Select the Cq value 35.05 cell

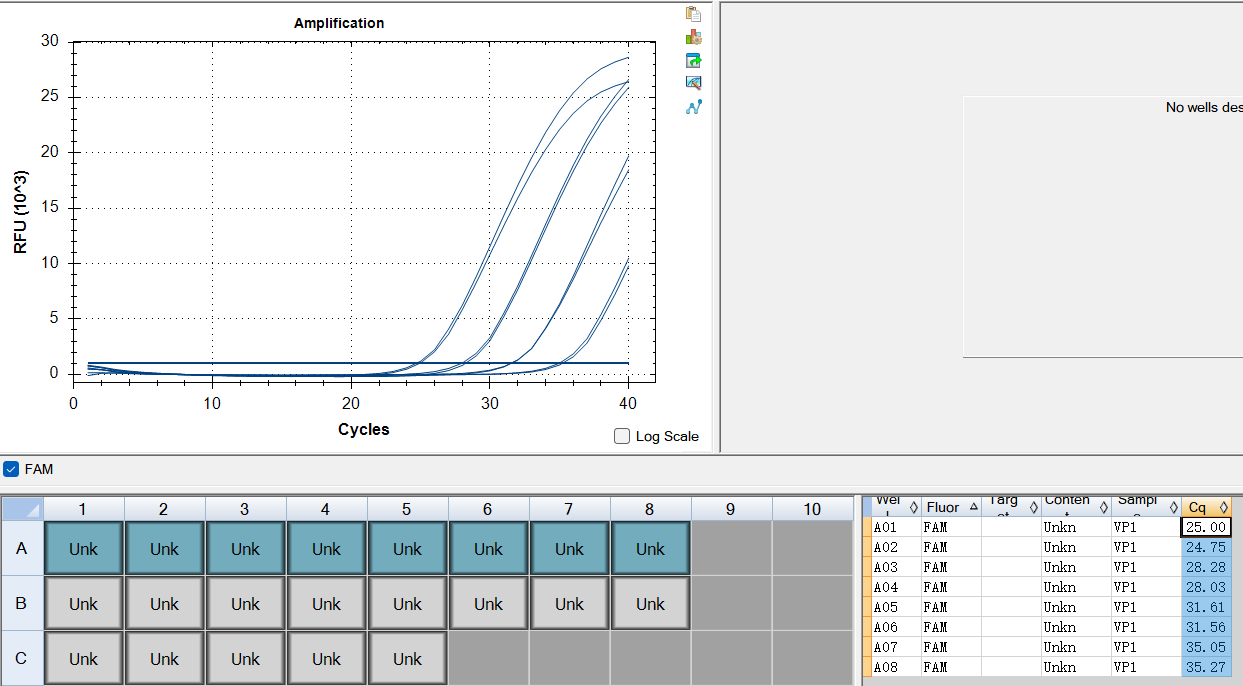(x=1206, y=647)
